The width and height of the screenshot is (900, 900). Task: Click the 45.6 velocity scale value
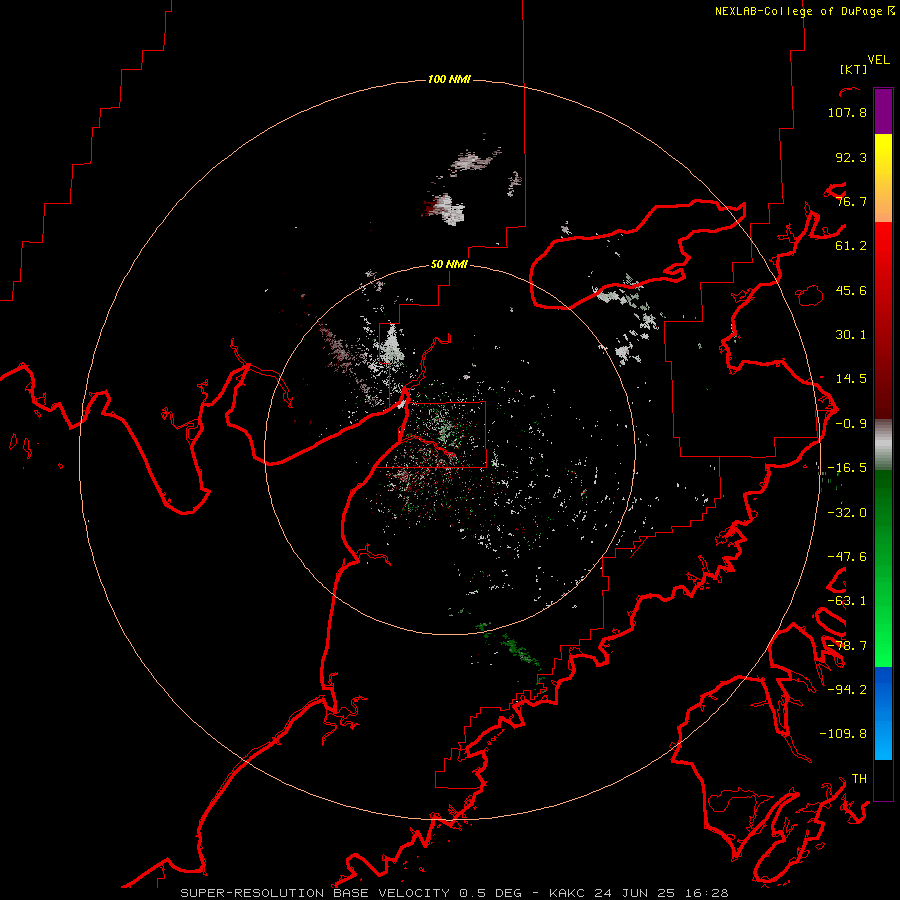851,290
